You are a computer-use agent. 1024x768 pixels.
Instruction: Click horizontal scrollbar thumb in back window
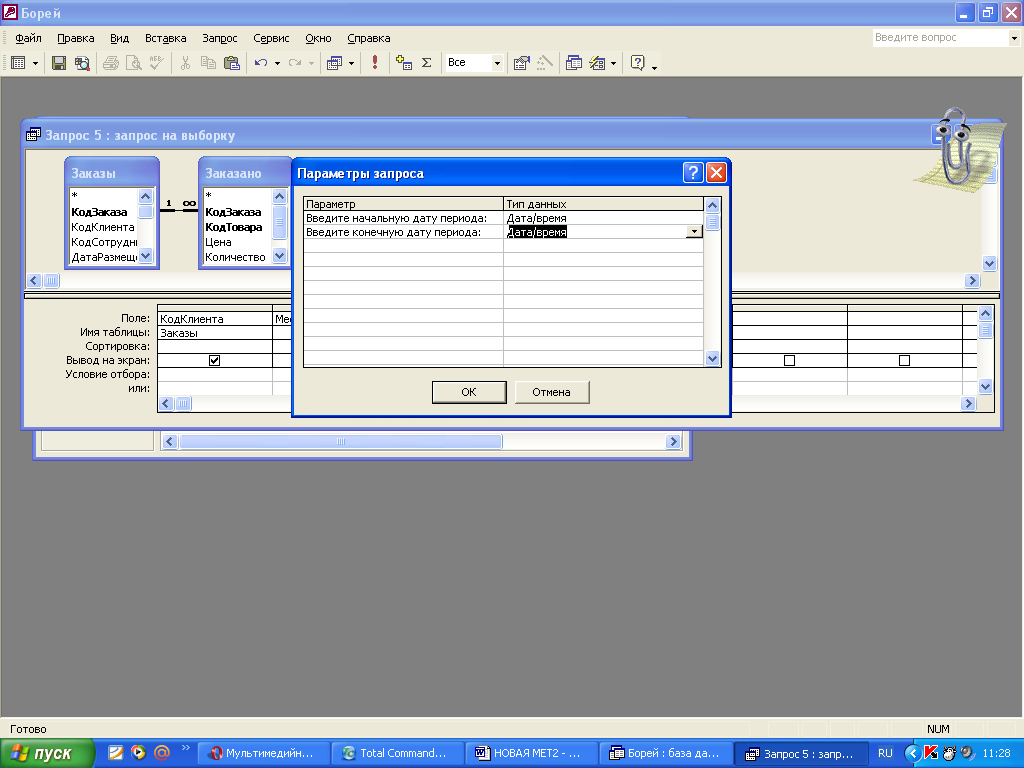coord(340,441)
